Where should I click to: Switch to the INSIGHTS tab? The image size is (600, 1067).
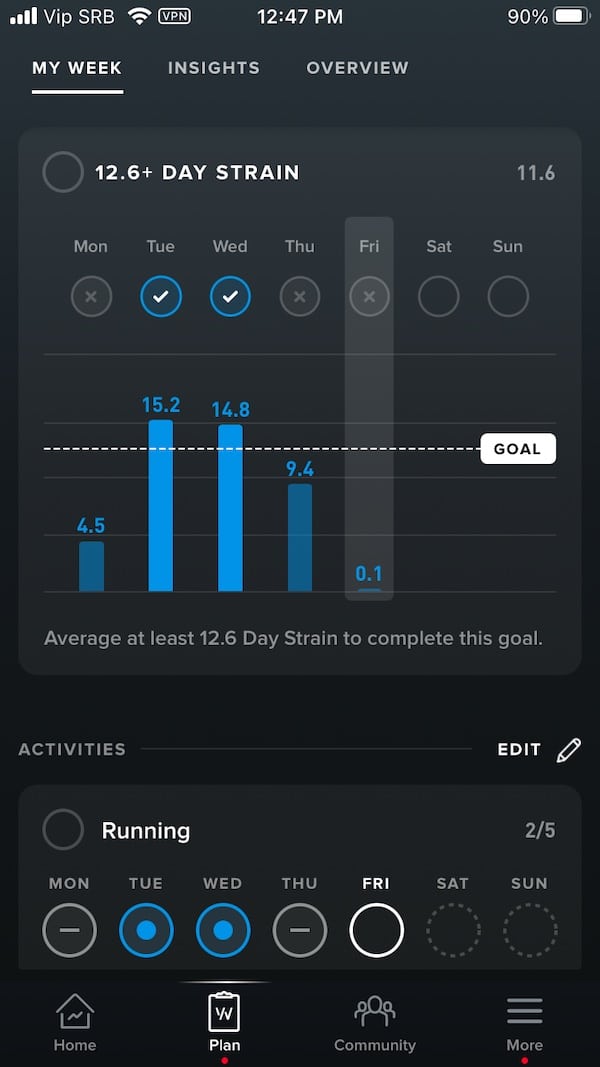tap(213, 68)
